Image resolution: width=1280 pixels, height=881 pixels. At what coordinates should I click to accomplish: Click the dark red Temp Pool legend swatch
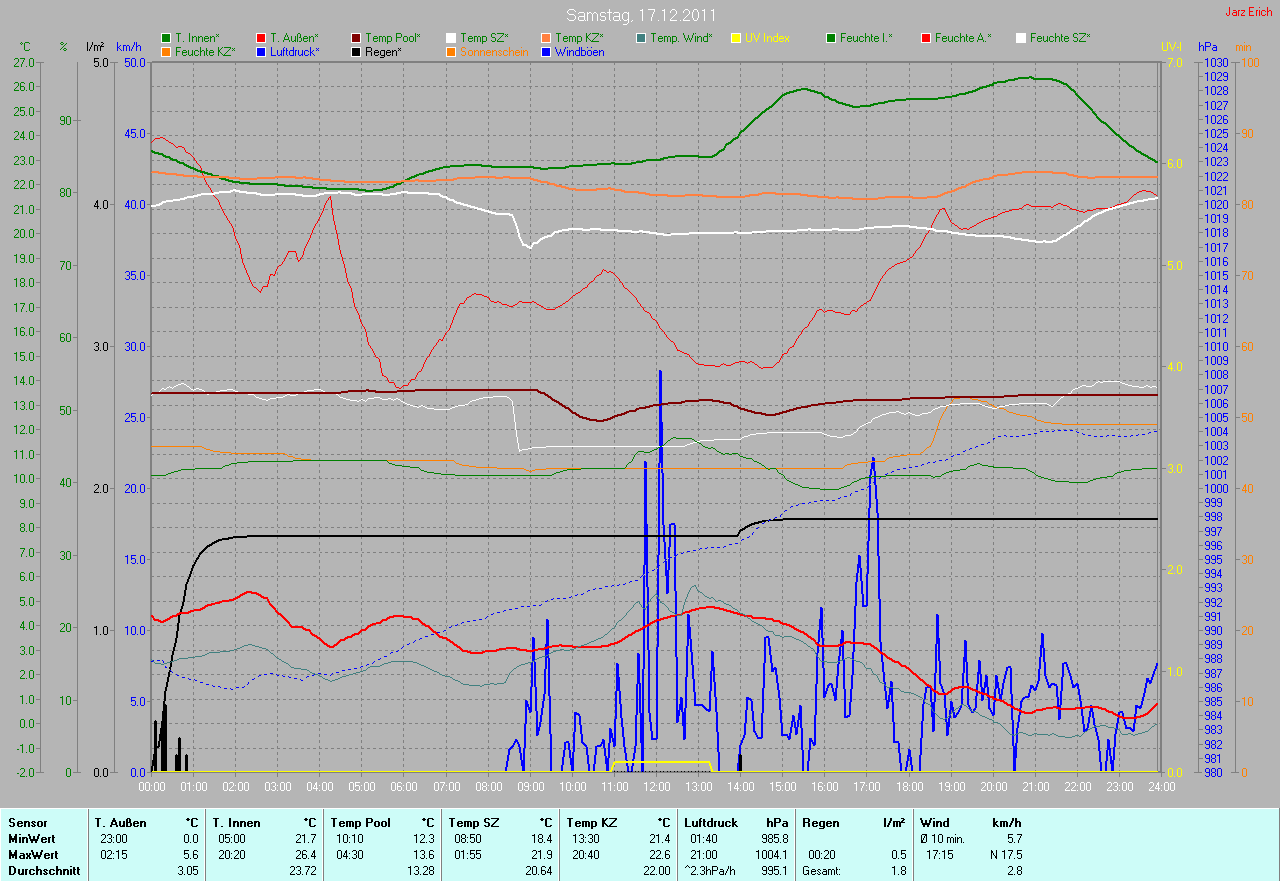(356, 38)
